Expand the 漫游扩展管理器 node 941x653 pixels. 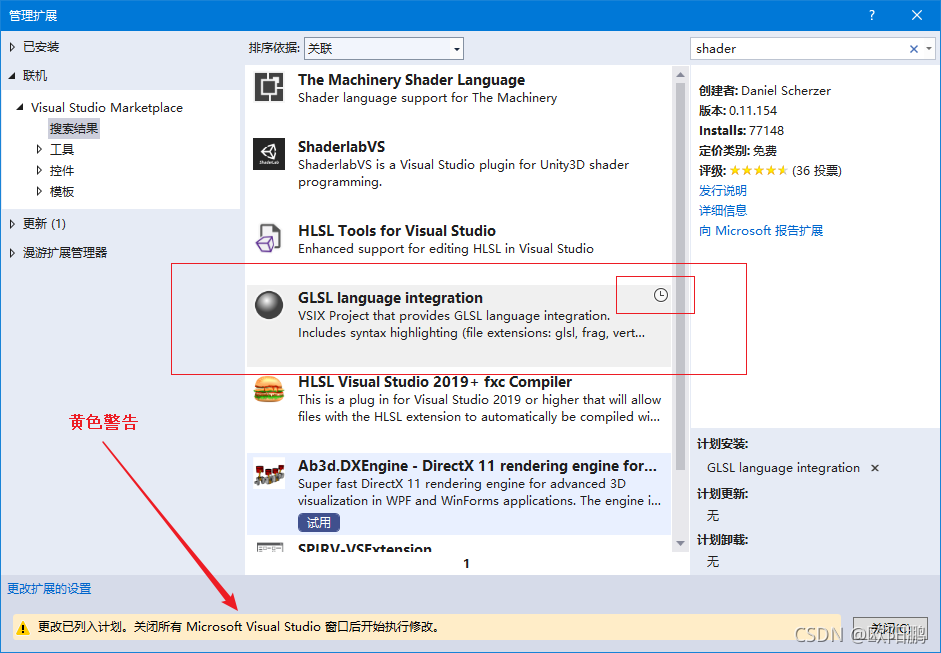[x=12, y=253]
